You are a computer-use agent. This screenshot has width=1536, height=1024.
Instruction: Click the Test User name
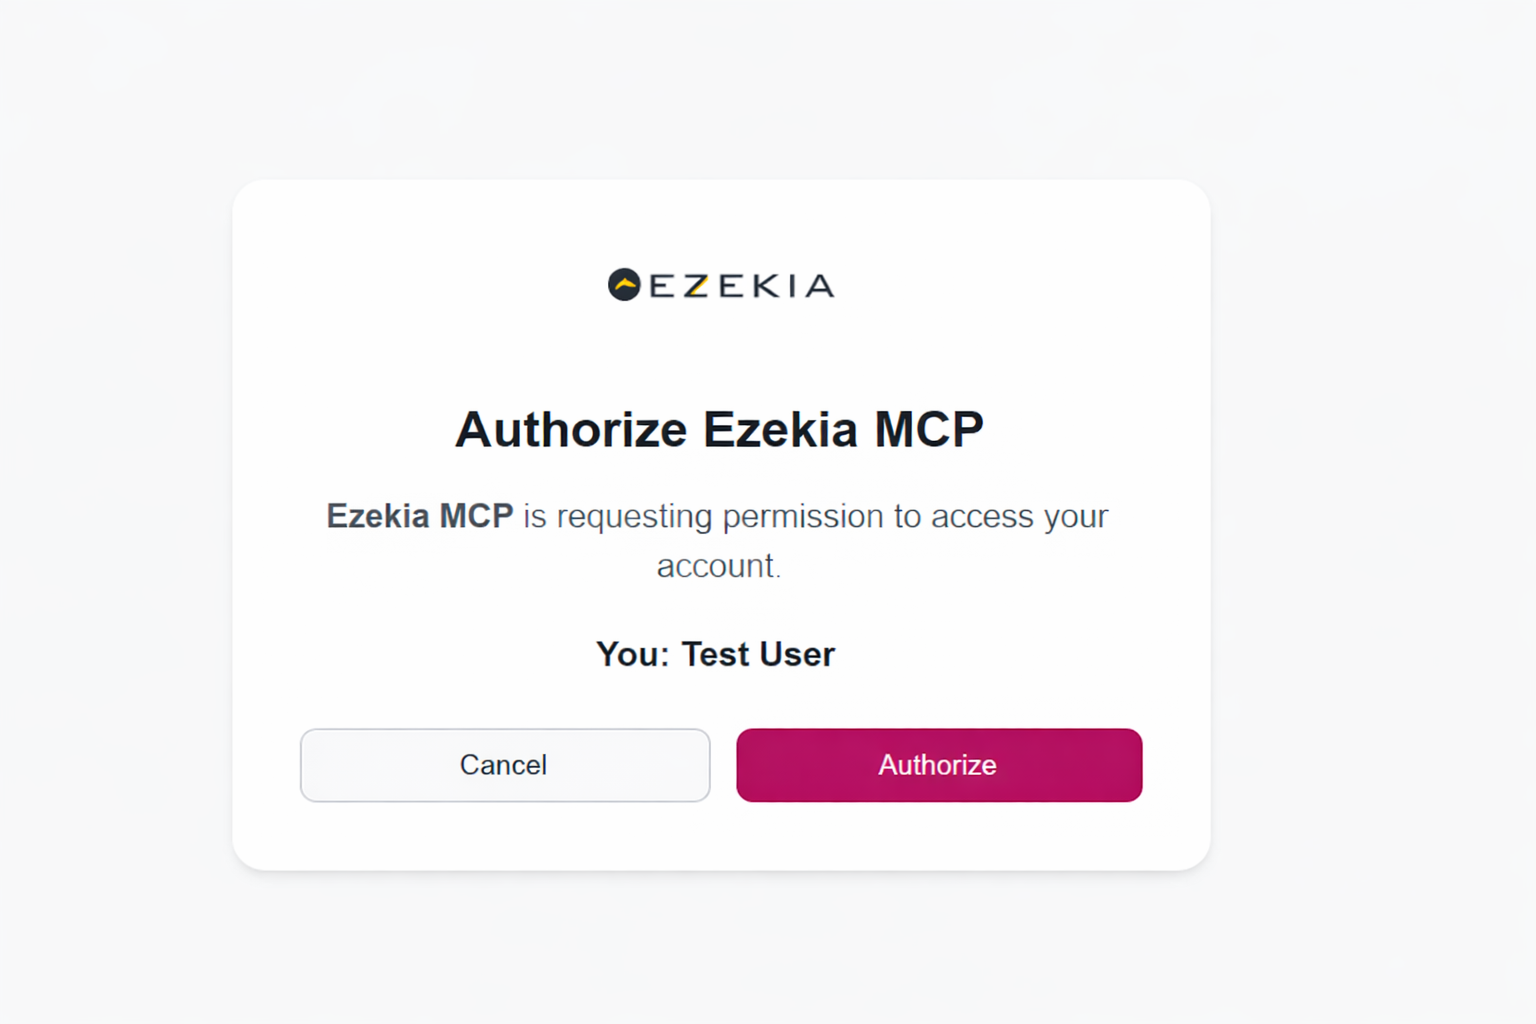point(758,654)
